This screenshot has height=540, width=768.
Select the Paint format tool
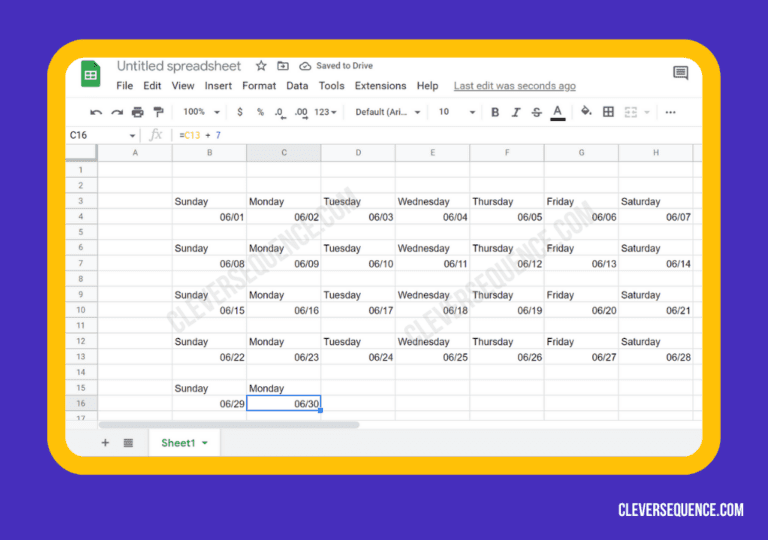tap(158, 112)
